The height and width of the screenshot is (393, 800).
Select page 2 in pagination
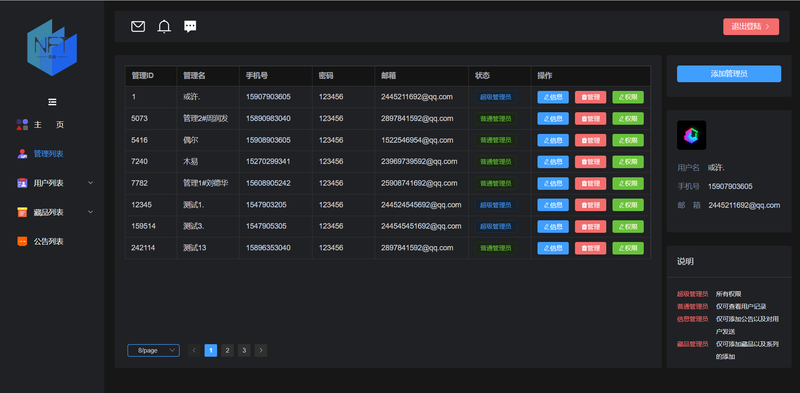pyautogui.click(x=228, y=350)
